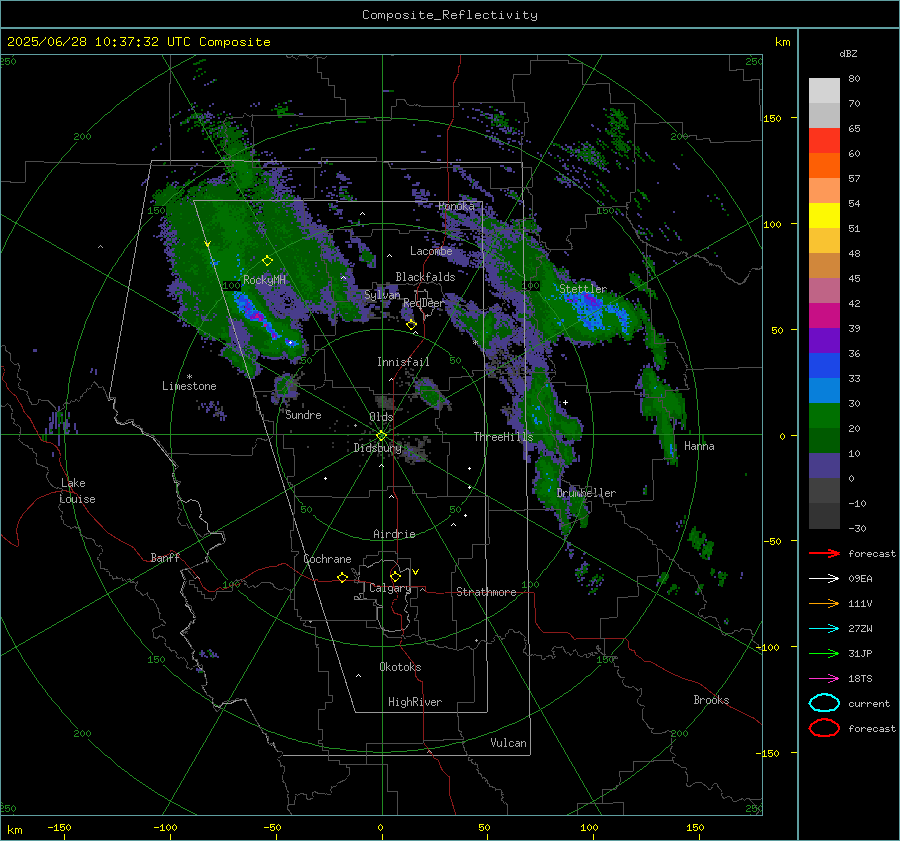Viewport: 900px width, 841px height.
Task: Select the light blue 30-33 dBZ swatch
Action: tap(824, 391)
